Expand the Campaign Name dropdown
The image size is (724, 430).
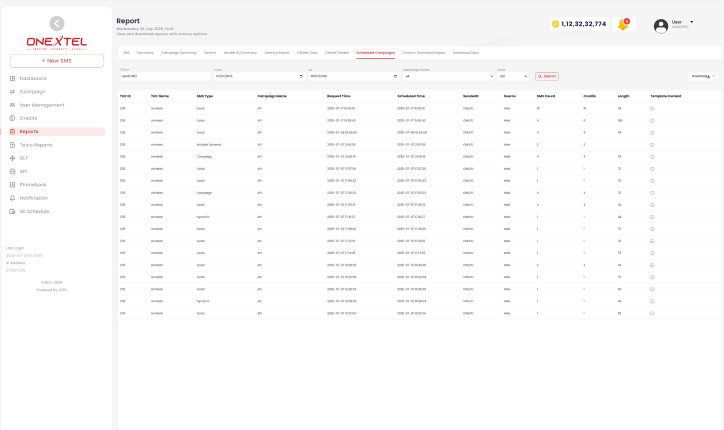point(447,76)
